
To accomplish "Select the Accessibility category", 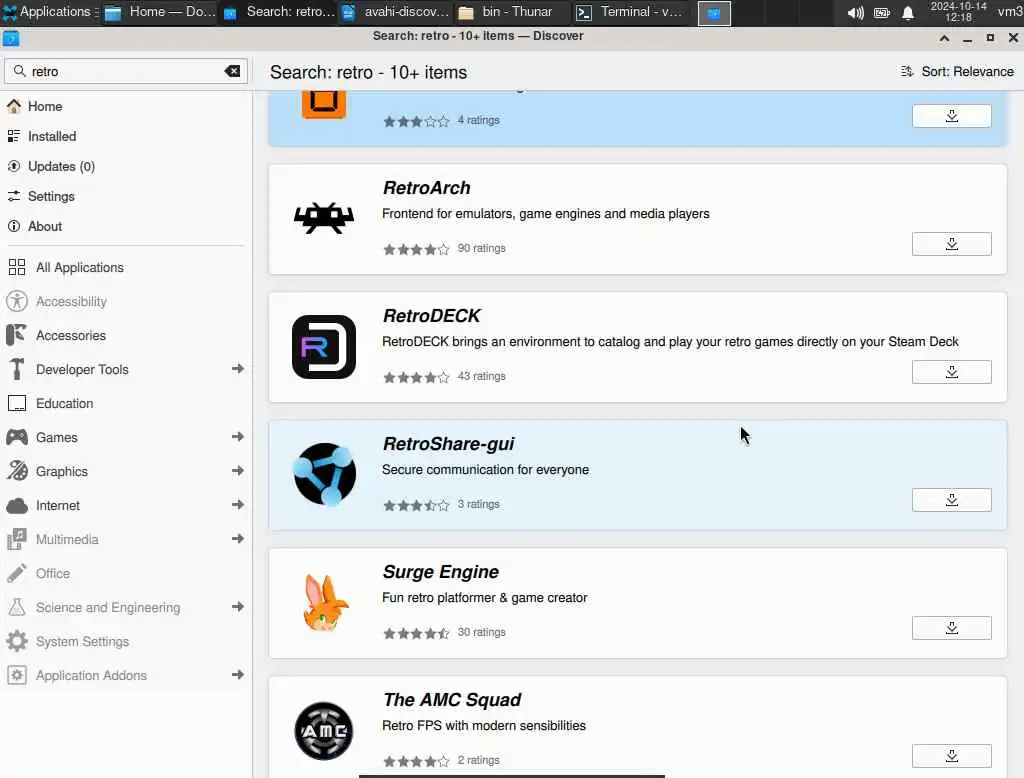I will pos(125,301).
